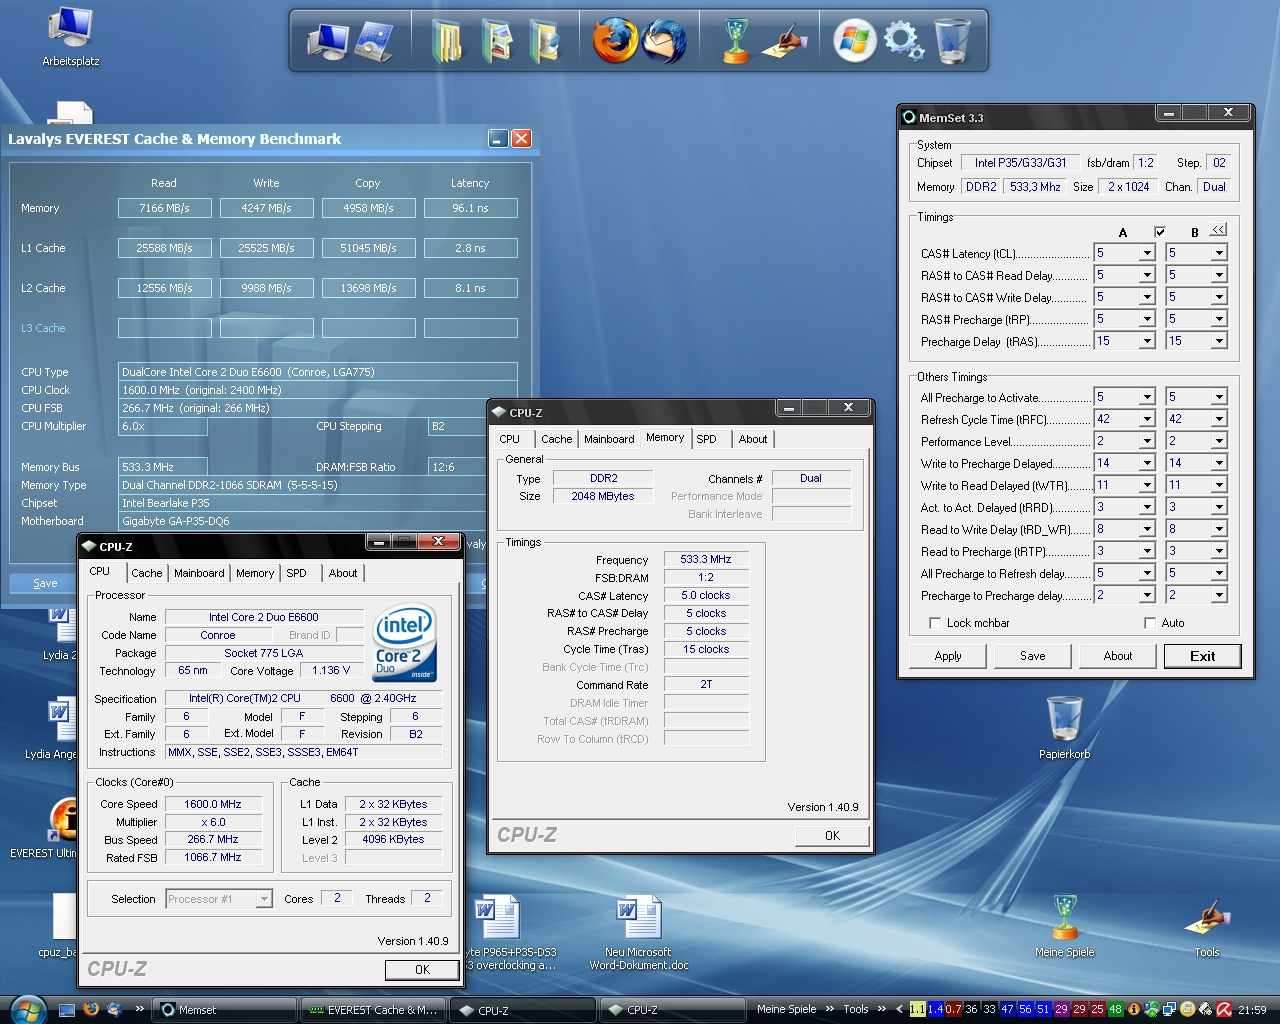
Task: Switch to Cache tab in CPU-Z processor window
Action: [146, 573]
